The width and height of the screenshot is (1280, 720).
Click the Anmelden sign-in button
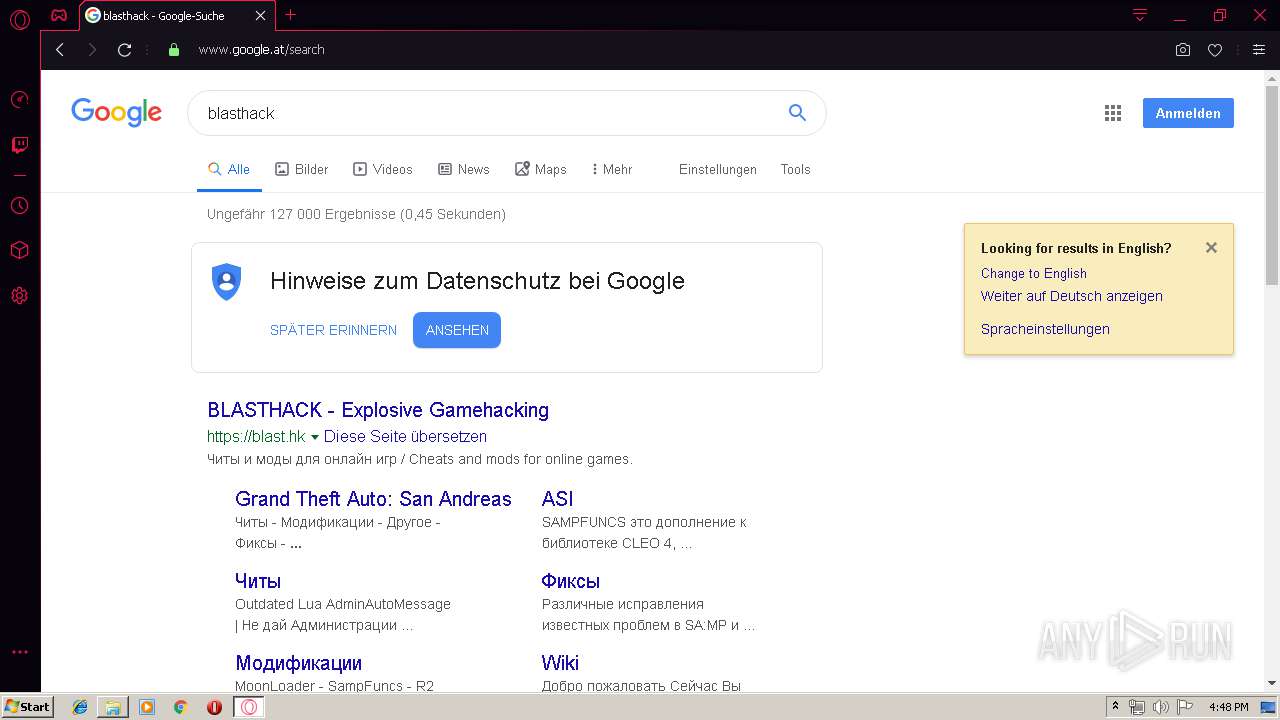(x=1188, y=113)
